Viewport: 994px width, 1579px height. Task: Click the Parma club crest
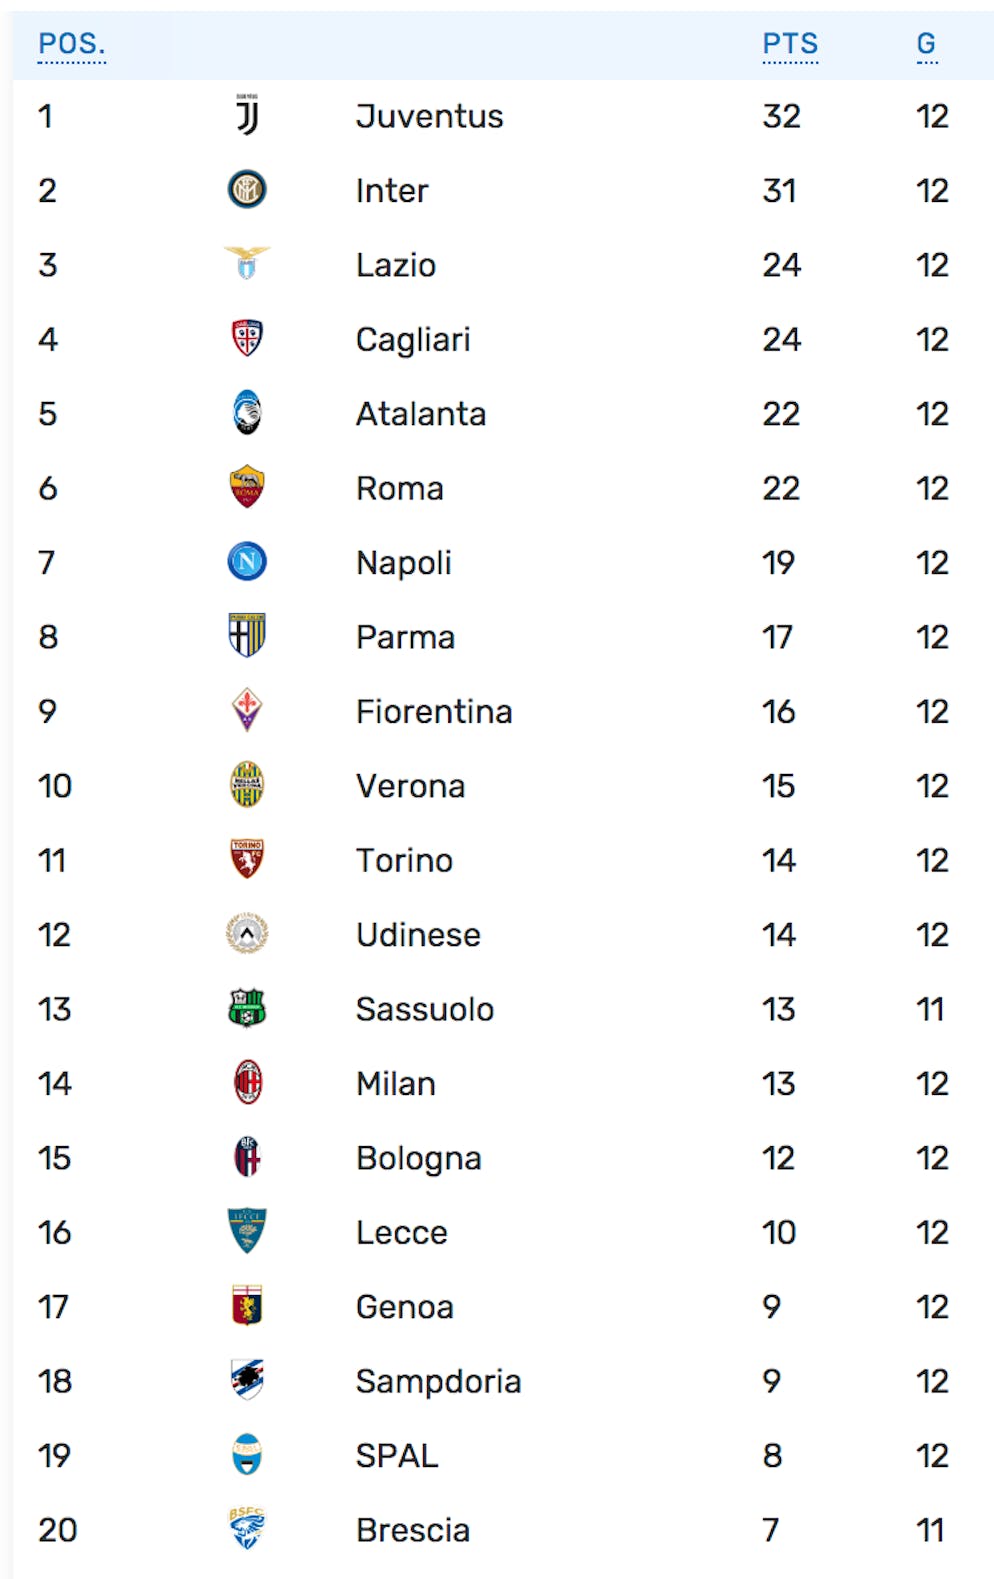point(247,636)
